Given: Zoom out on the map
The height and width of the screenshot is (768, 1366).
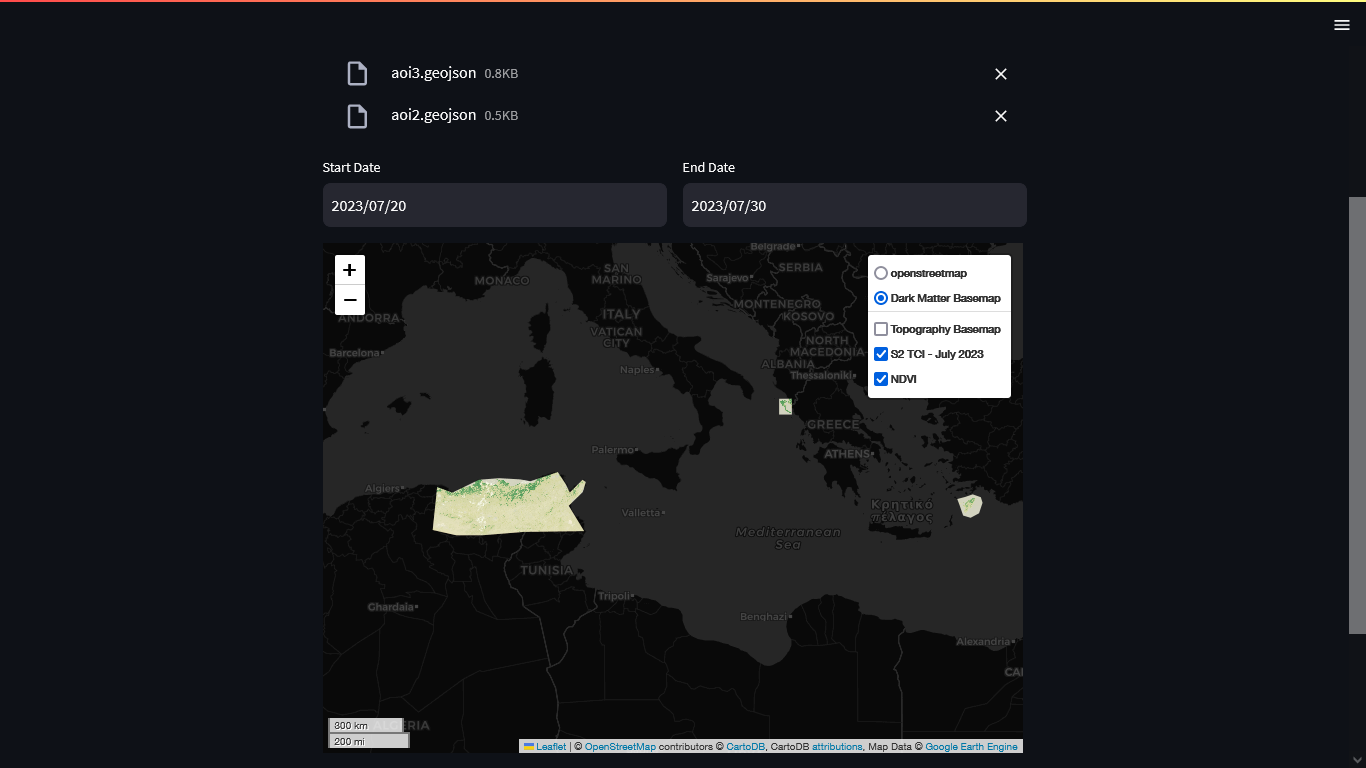Looking at the screenshot, I should [349, 300].
